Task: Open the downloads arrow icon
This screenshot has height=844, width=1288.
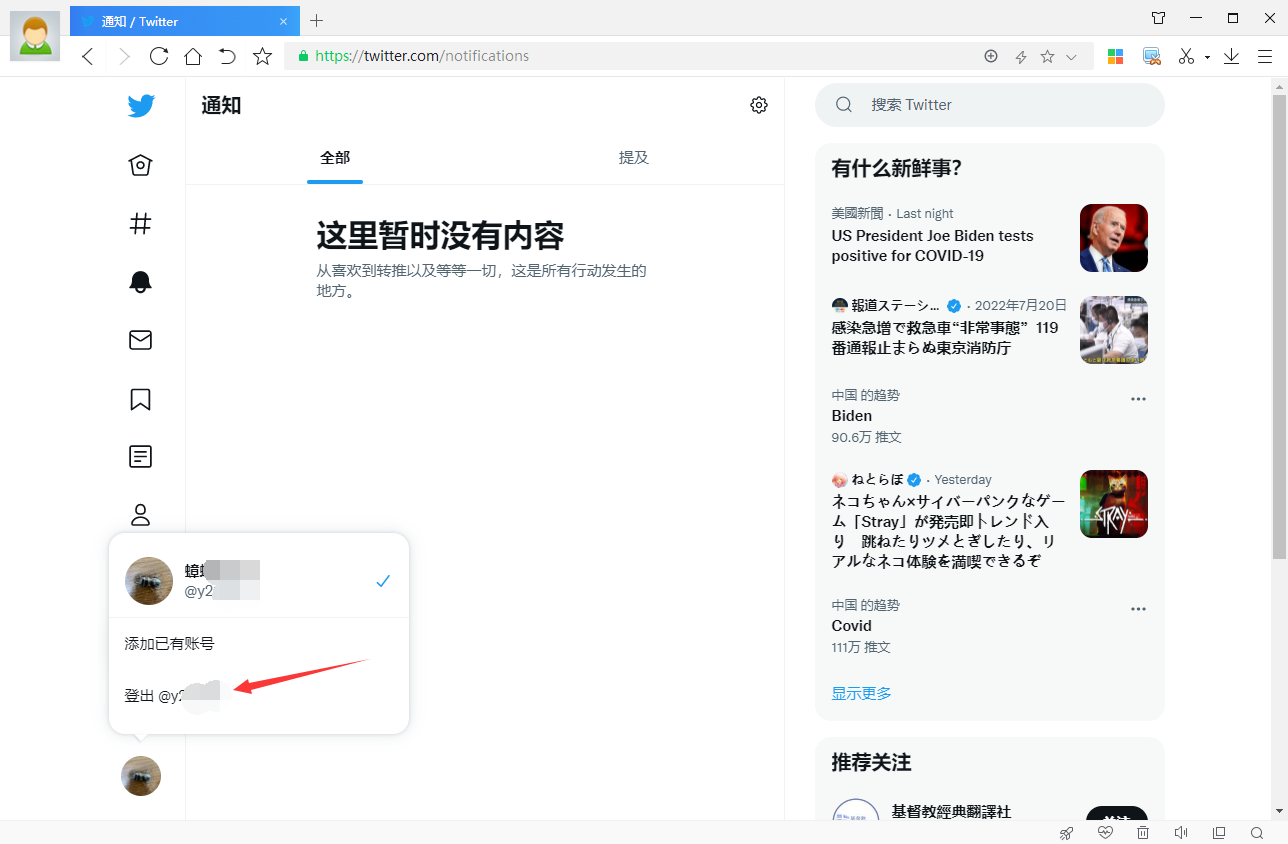Action: click(1231, 57)
